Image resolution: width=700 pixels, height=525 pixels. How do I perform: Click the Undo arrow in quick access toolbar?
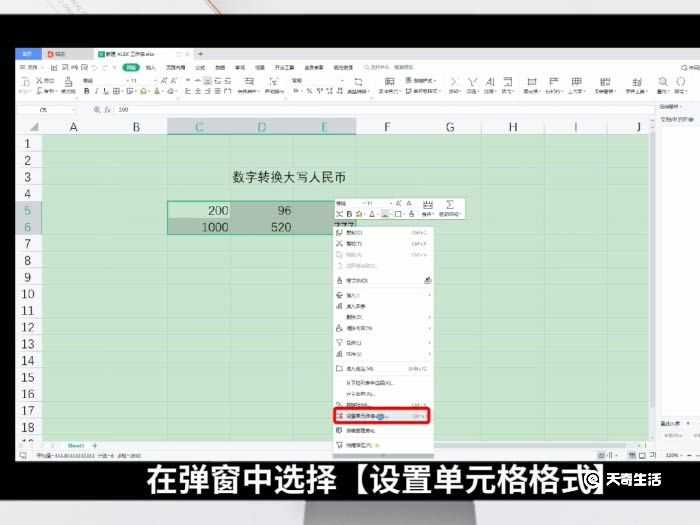pyautogui.click(x=95, y=67)
